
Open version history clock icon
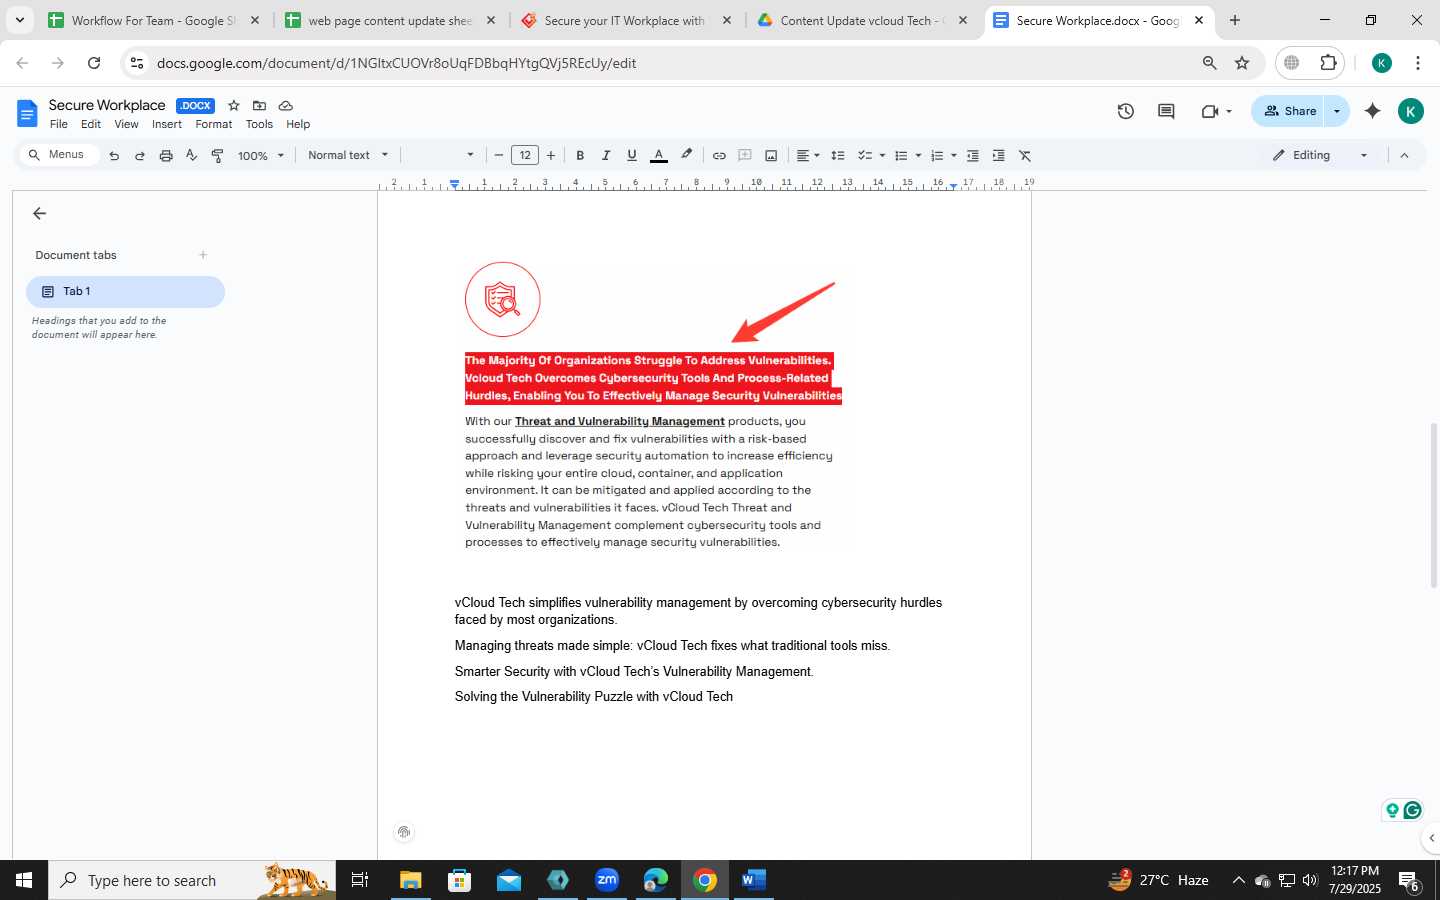(x=1126, y=111)
